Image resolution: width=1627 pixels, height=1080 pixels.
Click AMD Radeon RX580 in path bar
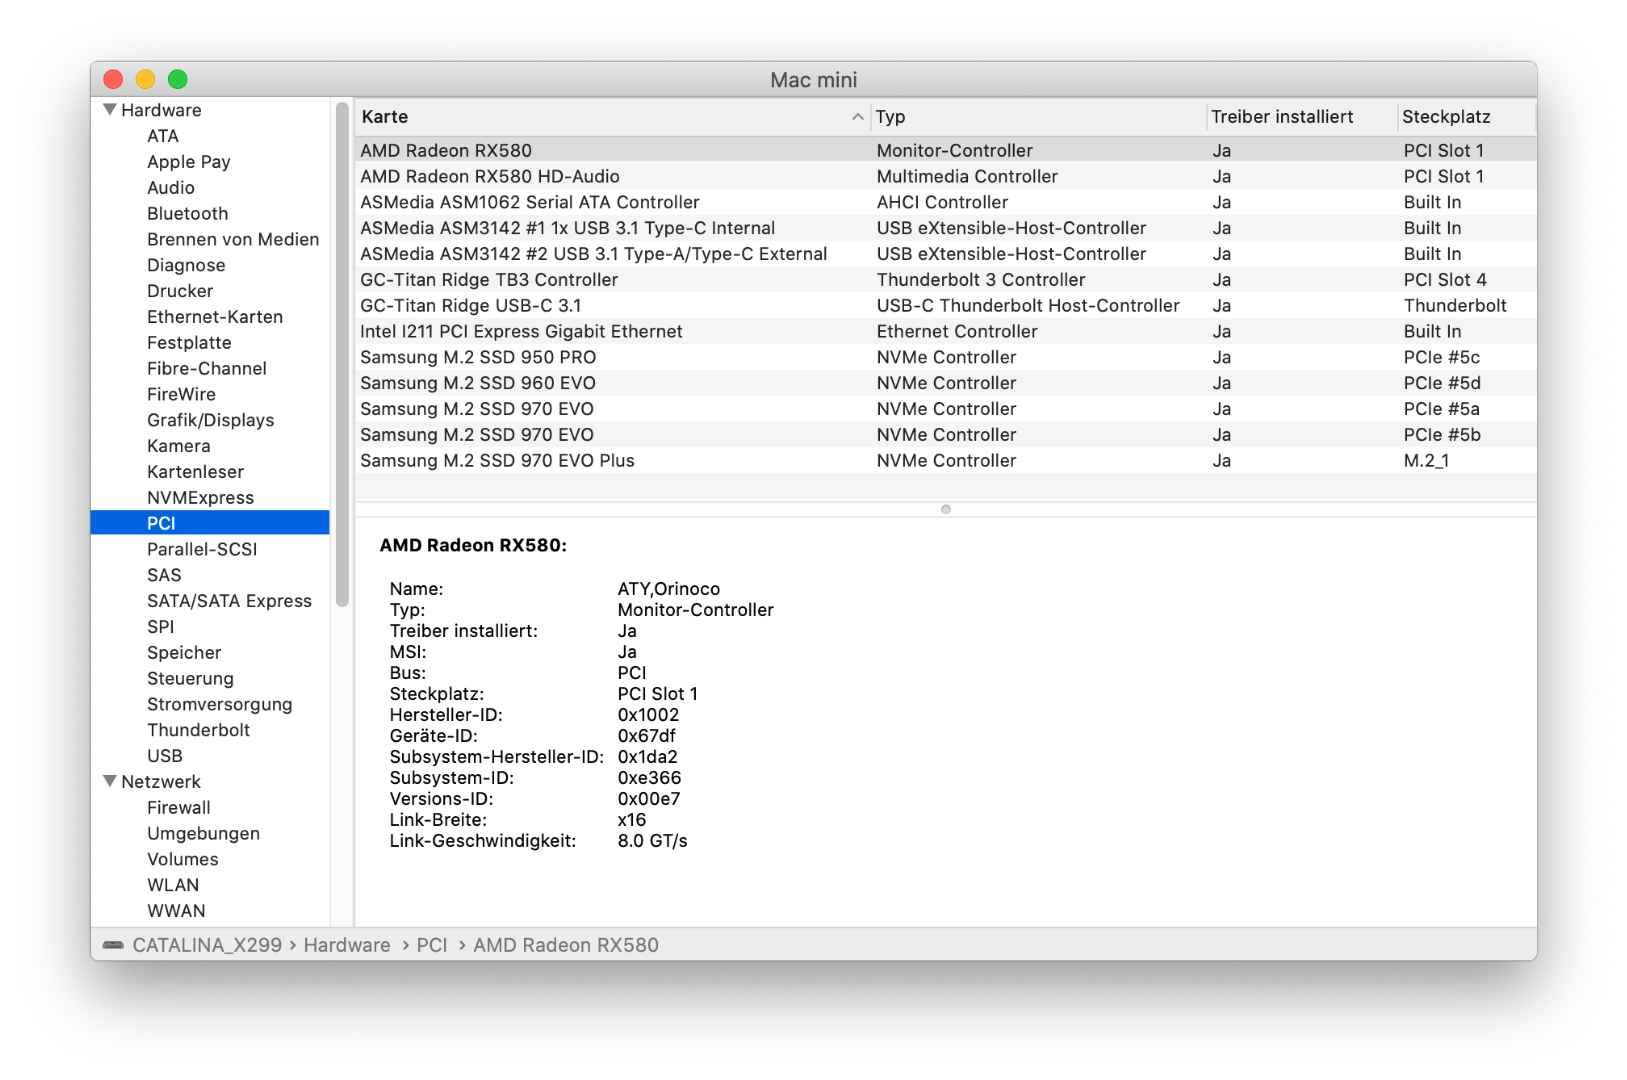point(566,945)
